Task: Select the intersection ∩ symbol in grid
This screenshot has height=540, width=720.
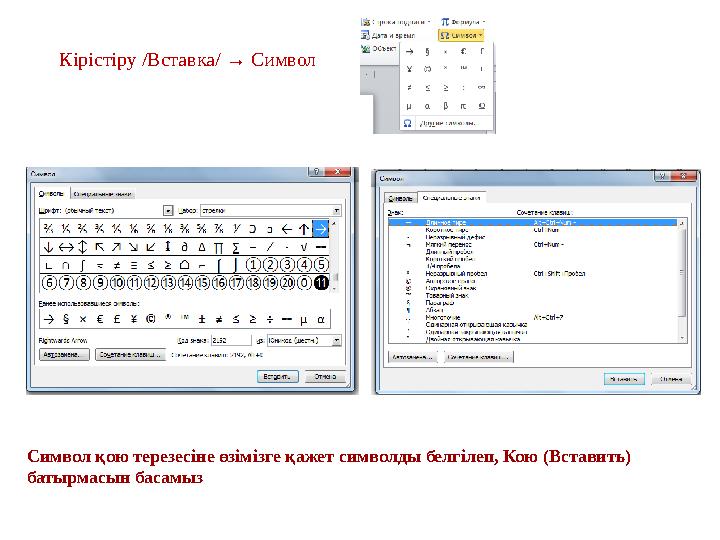Action: [x=66, y=265]
